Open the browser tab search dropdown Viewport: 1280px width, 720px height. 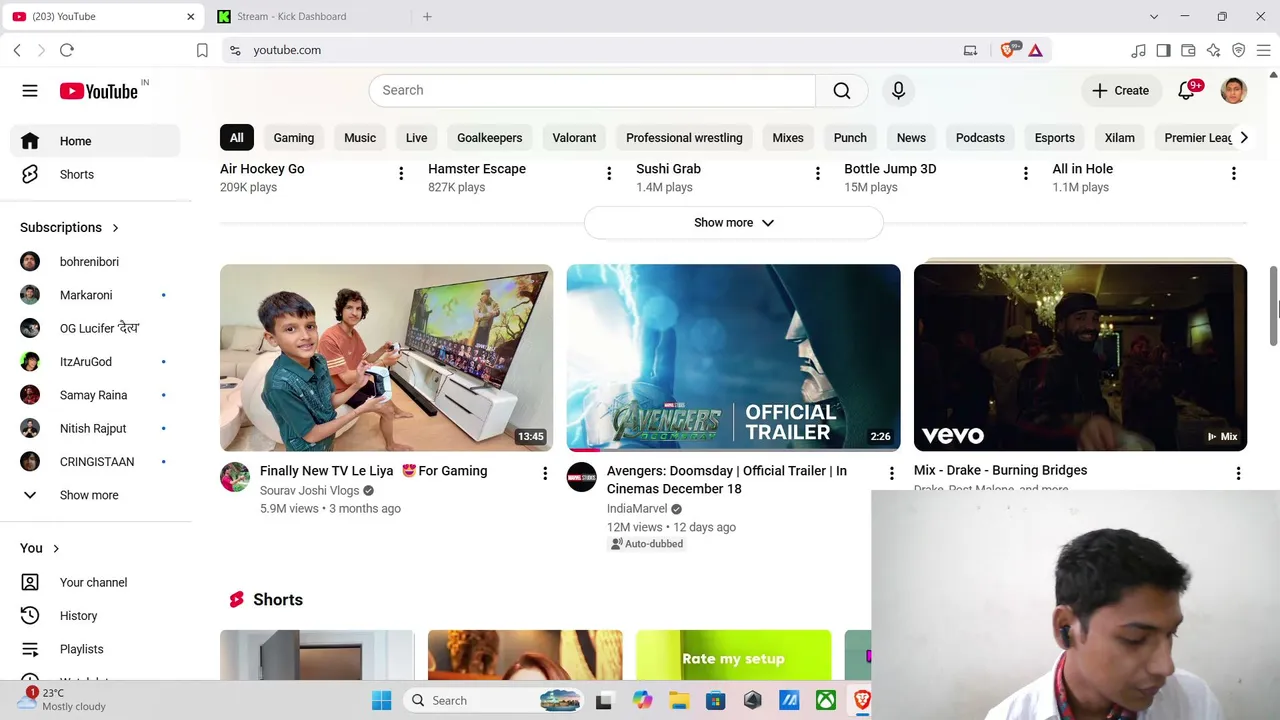(1154, 16)
